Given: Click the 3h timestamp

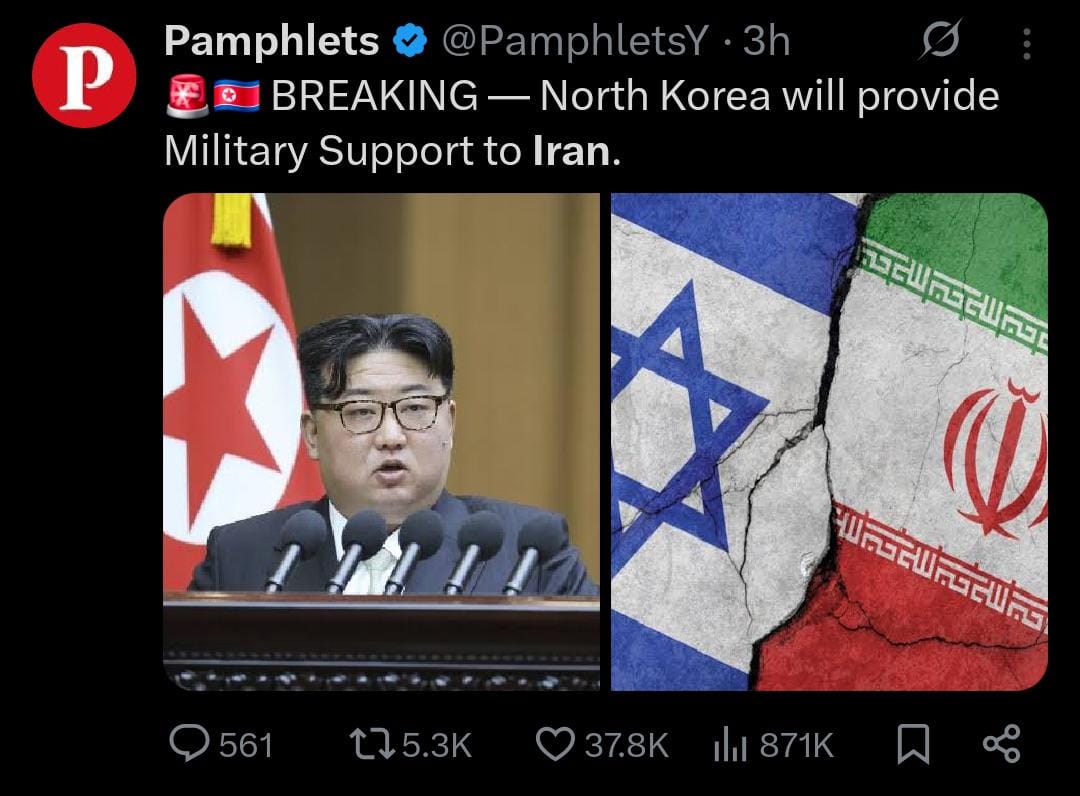Looking at the screenshot, I should point(766,41).
